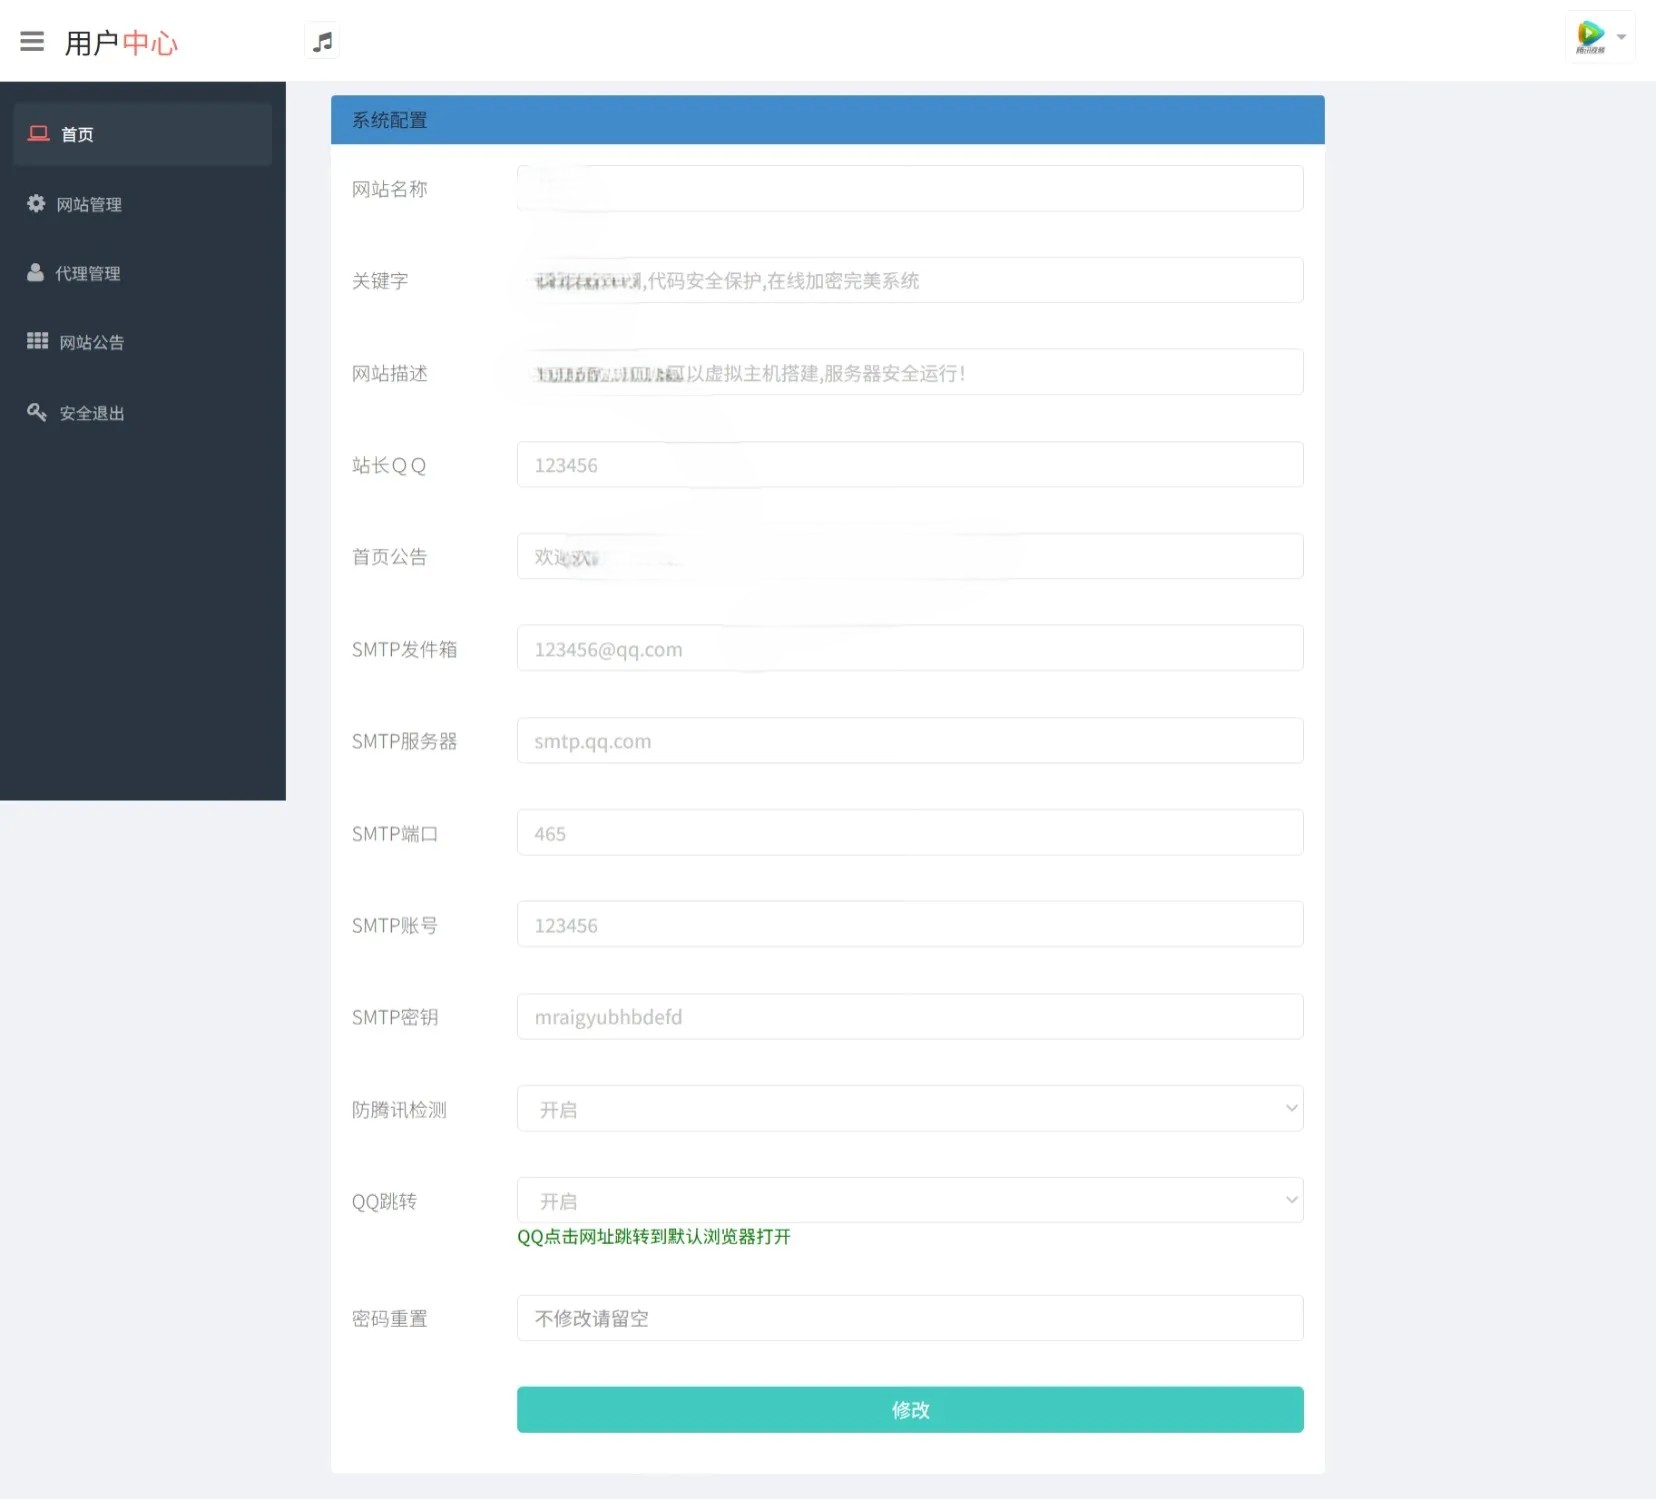1656x1499 pixels.
Task: Click the 网站名称 input field
Action: [908, 188]
